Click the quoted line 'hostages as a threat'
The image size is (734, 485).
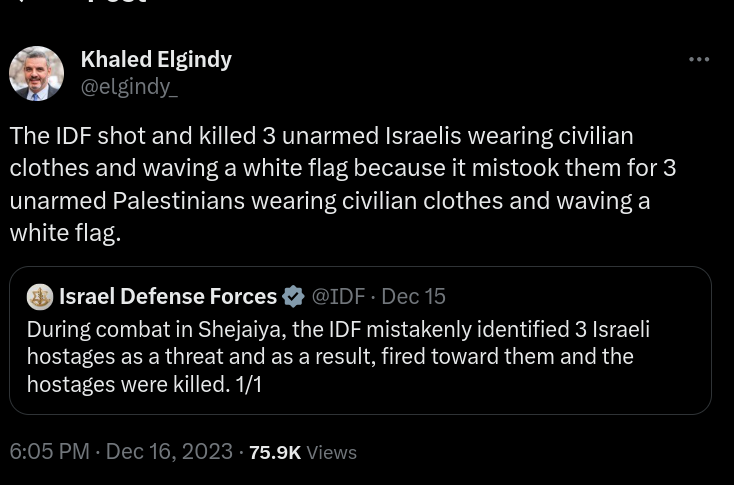330,357
